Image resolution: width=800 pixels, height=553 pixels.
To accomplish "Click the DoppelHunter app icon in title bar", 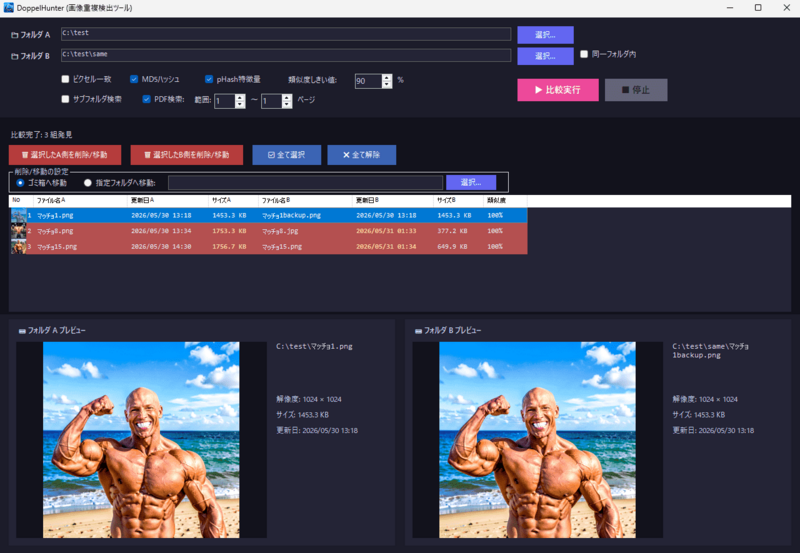I will click(x=8, y=8).
